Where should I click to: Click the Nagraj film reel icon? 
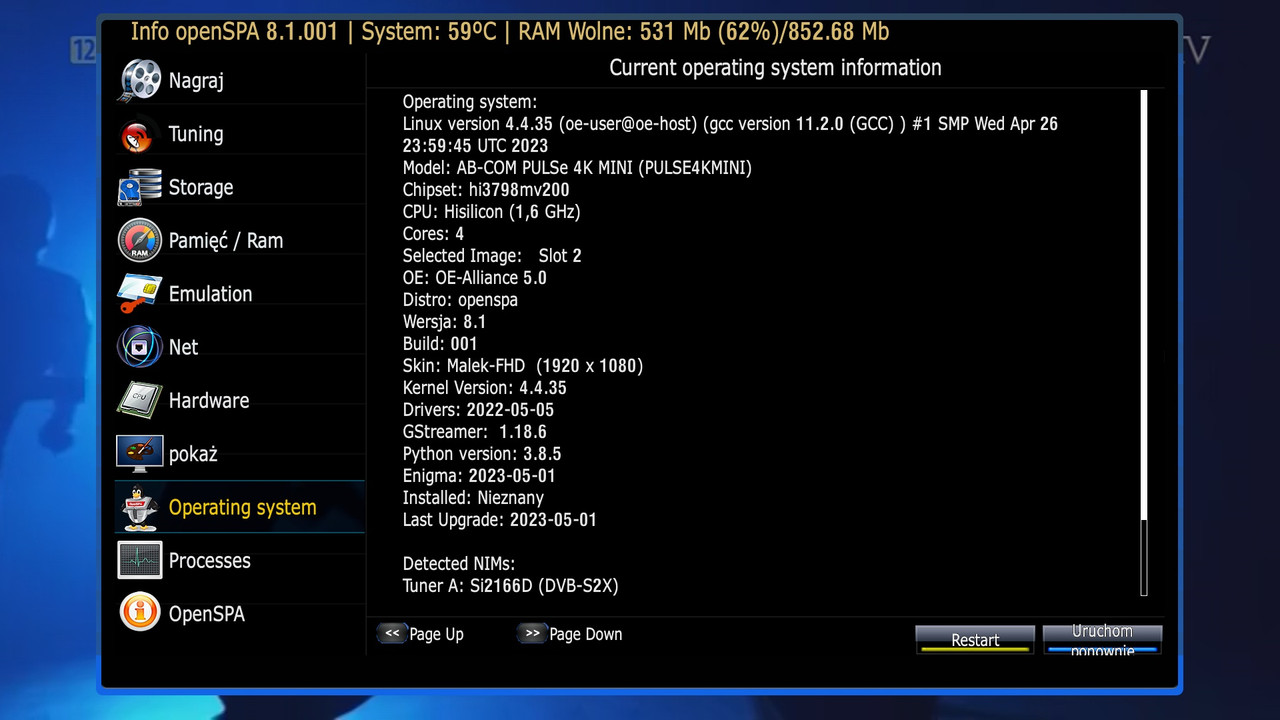tap(140, 81)
